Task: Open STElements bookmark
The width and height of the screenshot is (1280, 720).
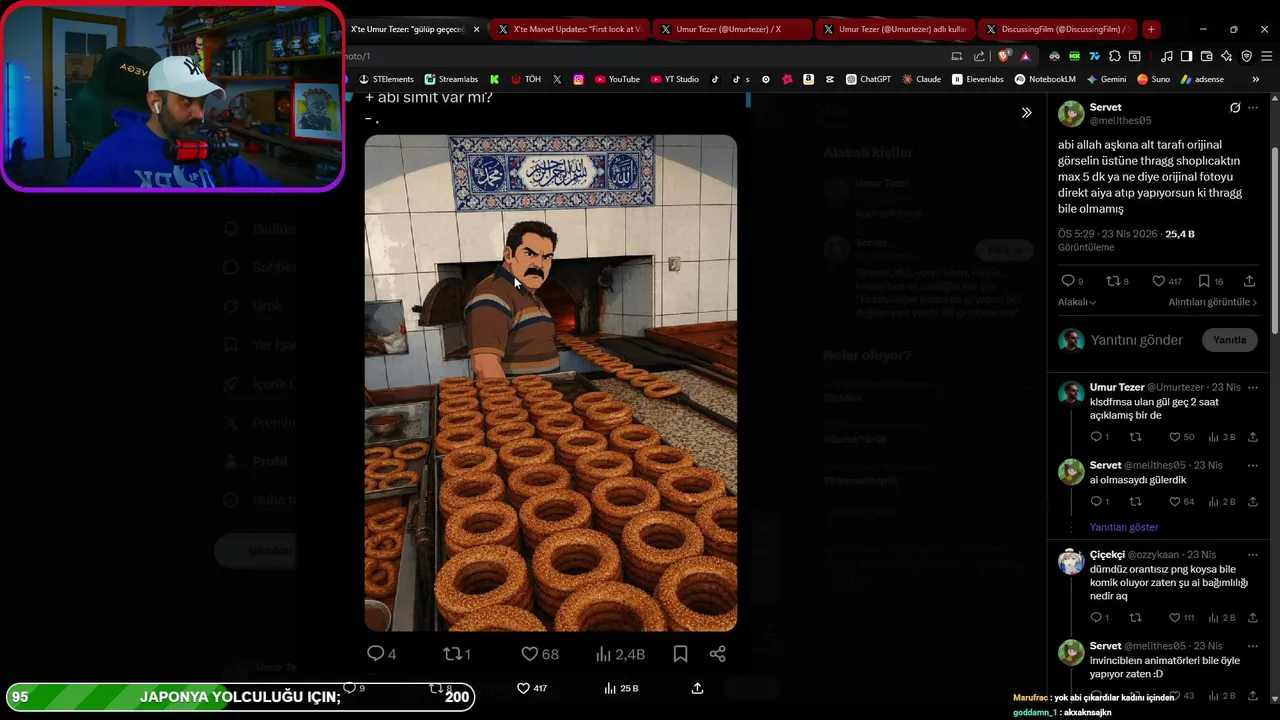Action: click(386, 79)
